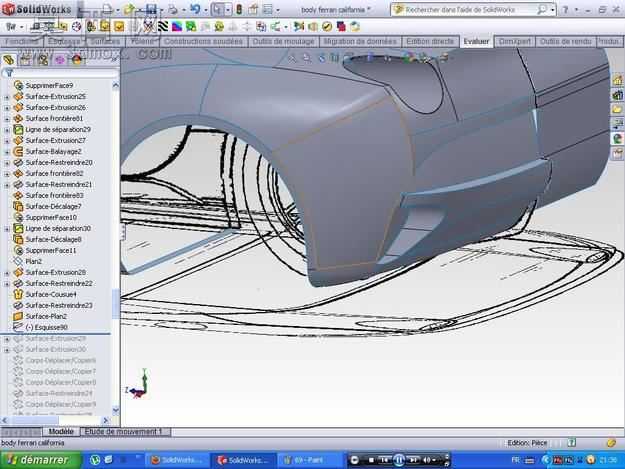
Task: Select Plan2 in the feature tree
Action: pos(33,261)
